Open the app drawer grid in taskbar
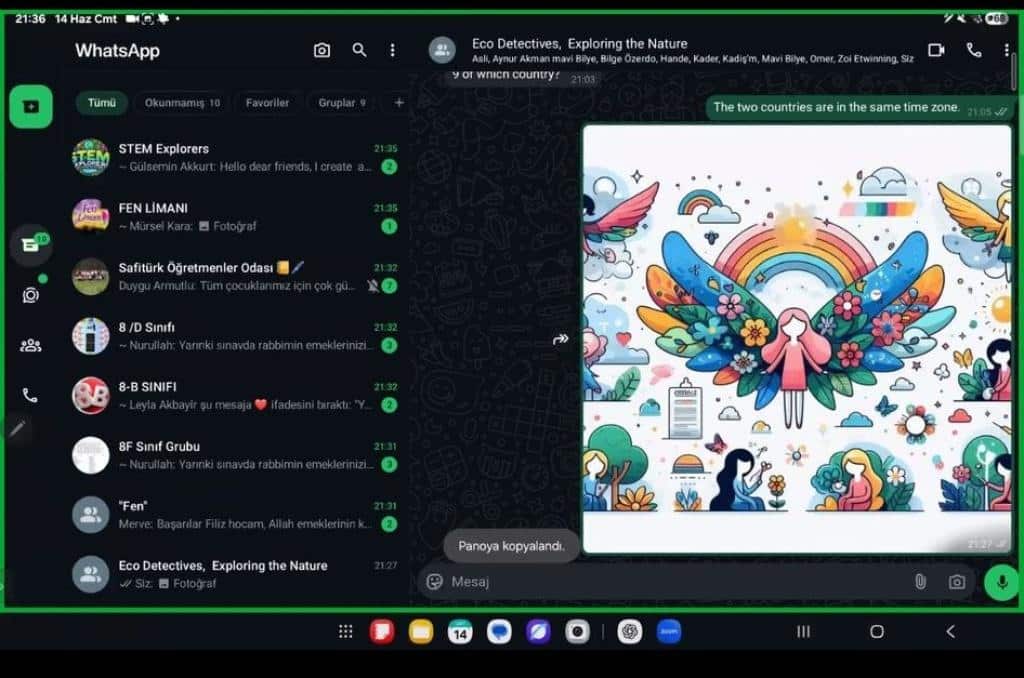Image resolution: width=1024 pixels, height=678 pixels. point(345,632)
